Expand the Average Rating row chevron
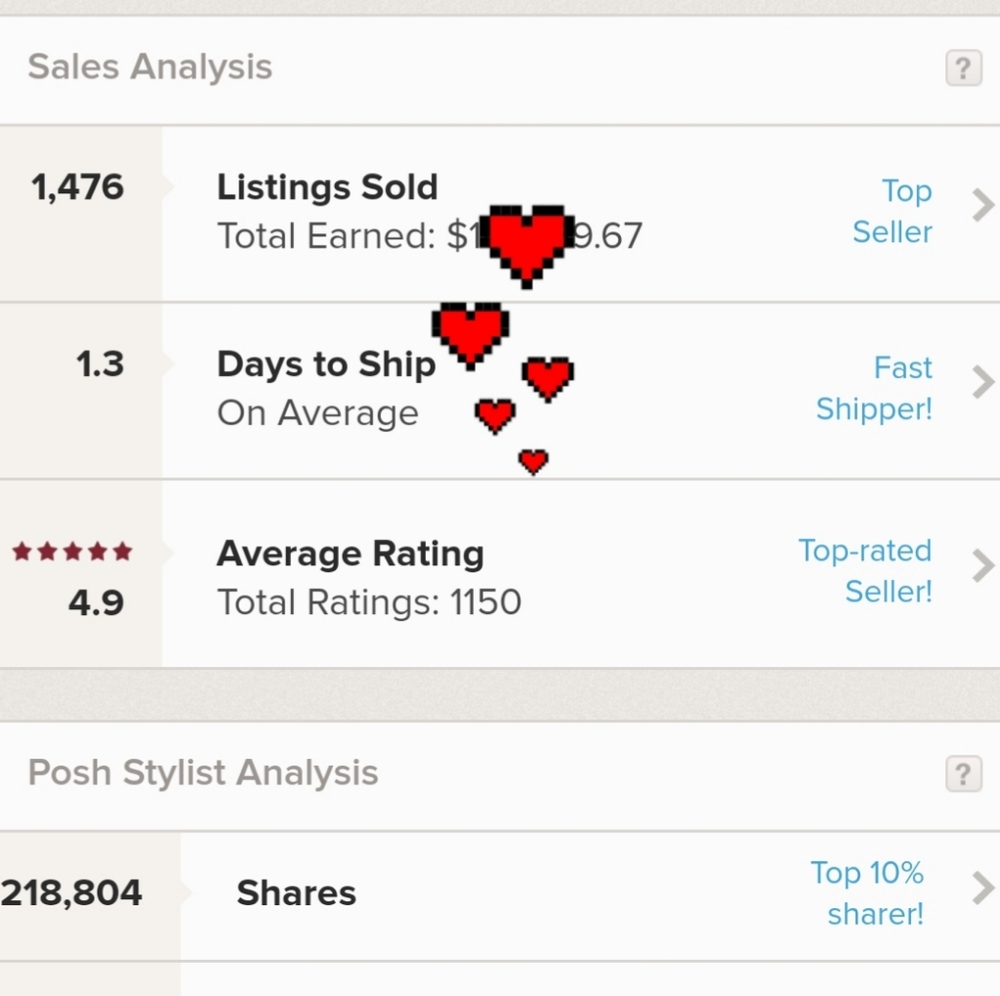The width and height of the screenshot is (1000, 996). [983, 566]
